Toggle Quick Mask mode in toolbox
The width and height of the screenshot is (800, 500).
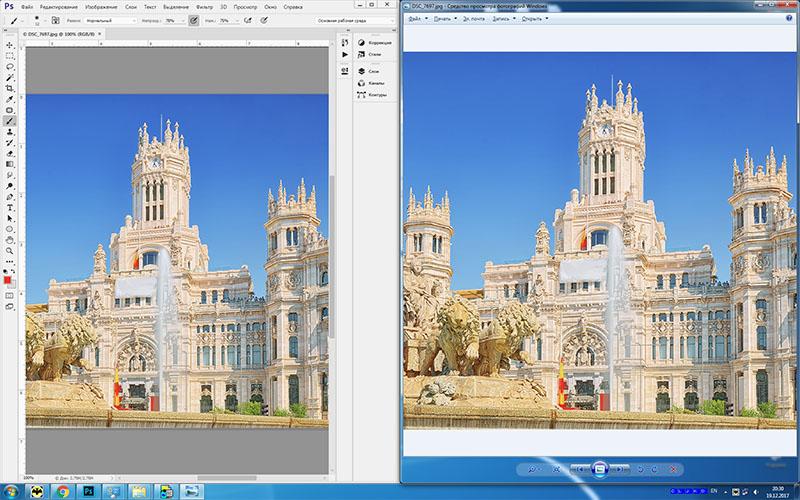pyautogui.click(x=9, y=295)
